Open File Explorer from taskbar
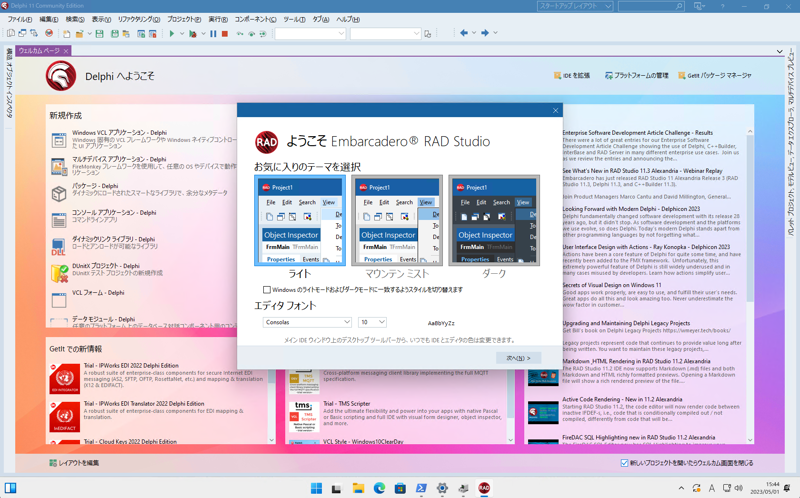The image size is (800, 498). pos(358,488)
